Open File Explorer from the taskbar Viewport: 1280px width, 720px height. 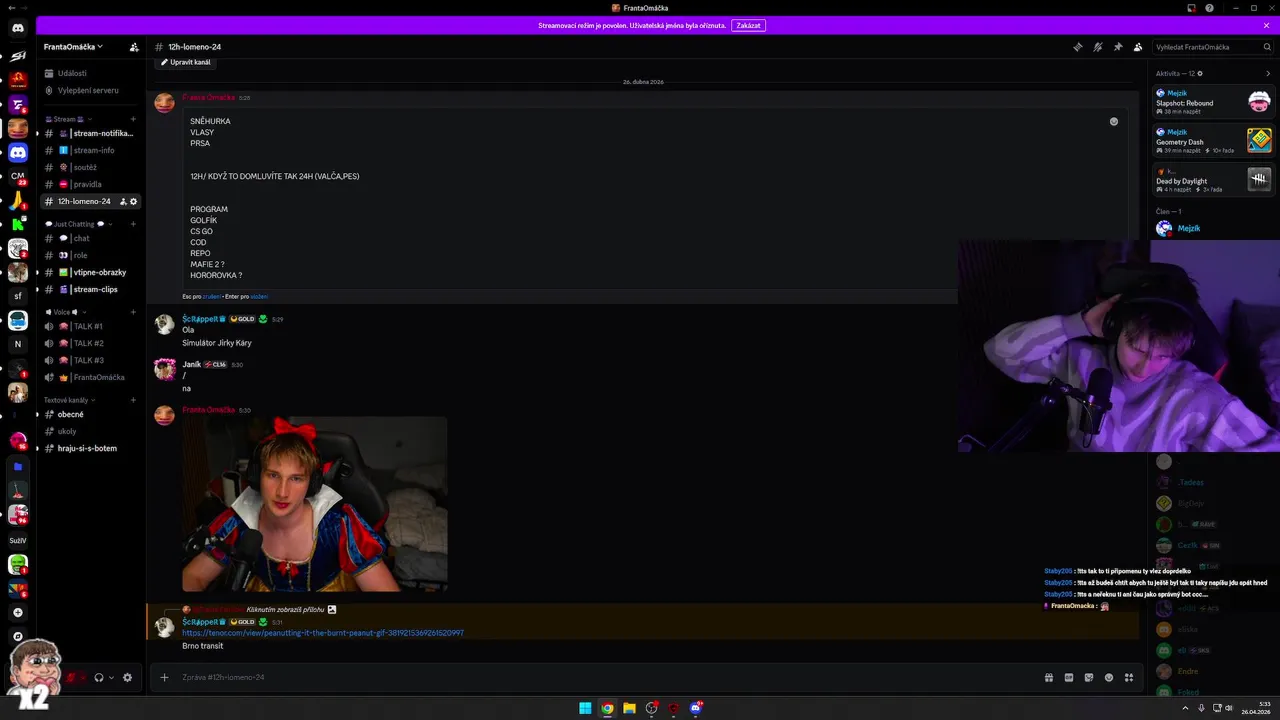coord(629,708)
